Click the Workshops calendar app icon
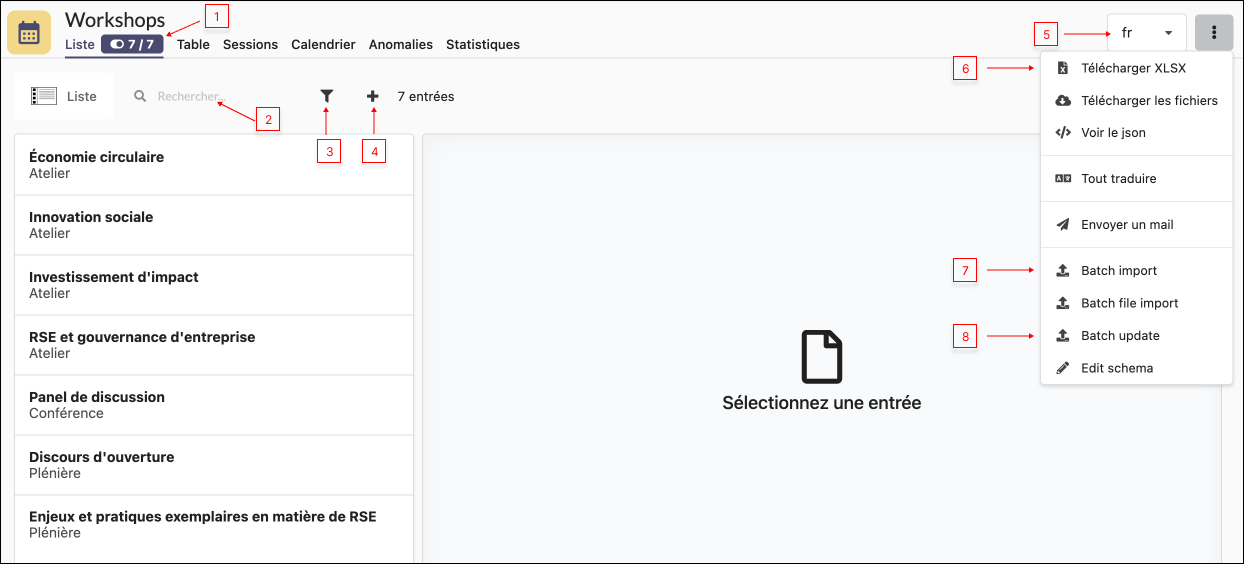This screenshot has height=564, width=1244. coord(29,32)
